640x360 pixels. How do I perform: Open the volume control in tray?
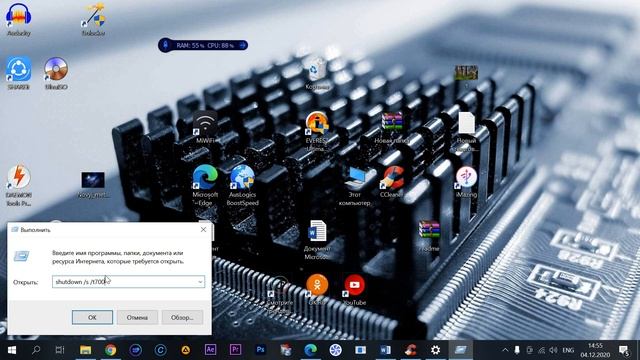click(x=553, y=350)
